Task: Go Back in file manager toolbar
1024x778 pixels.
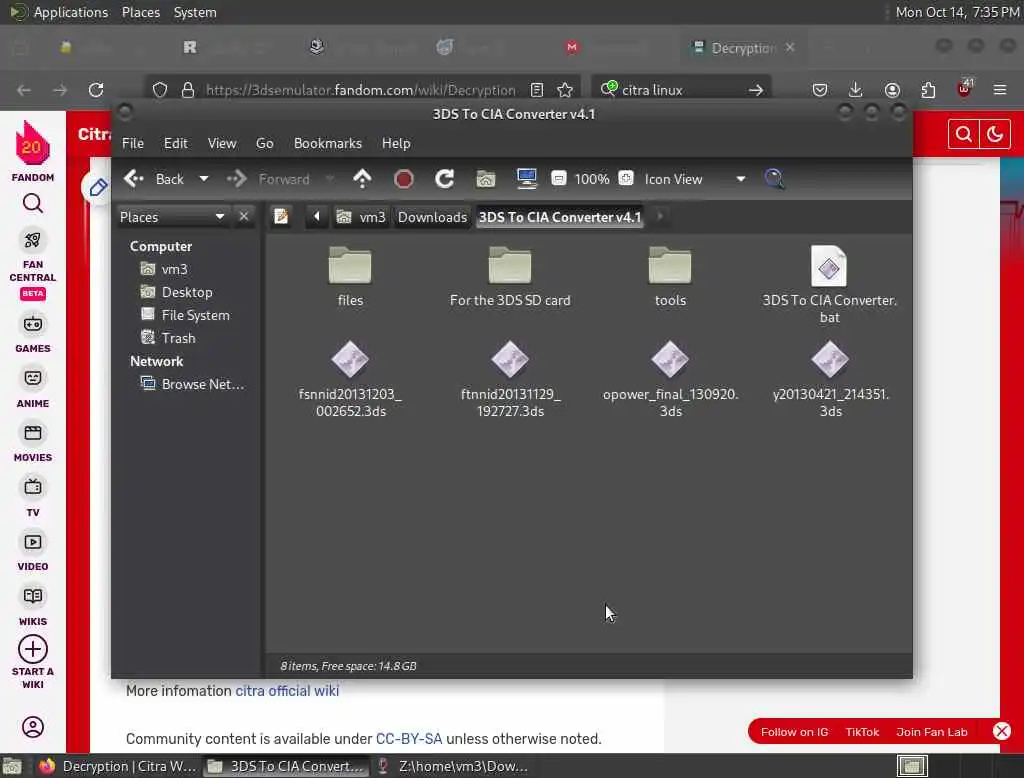Action: coord(154,179)
